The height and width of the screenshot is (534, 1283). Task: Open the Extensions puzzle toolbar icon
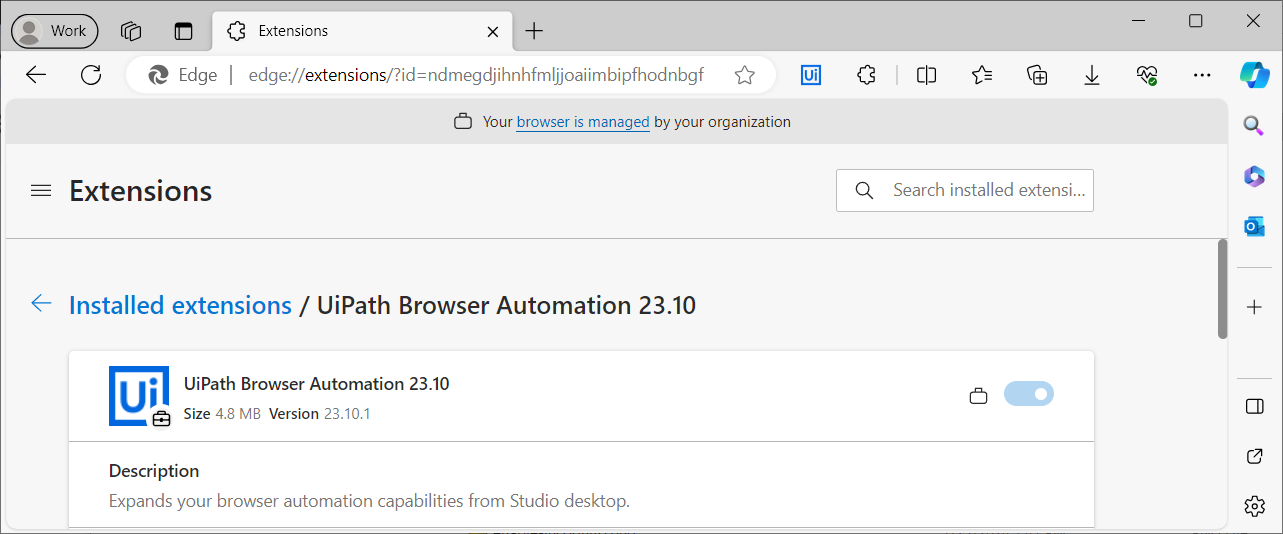point(867,75)
